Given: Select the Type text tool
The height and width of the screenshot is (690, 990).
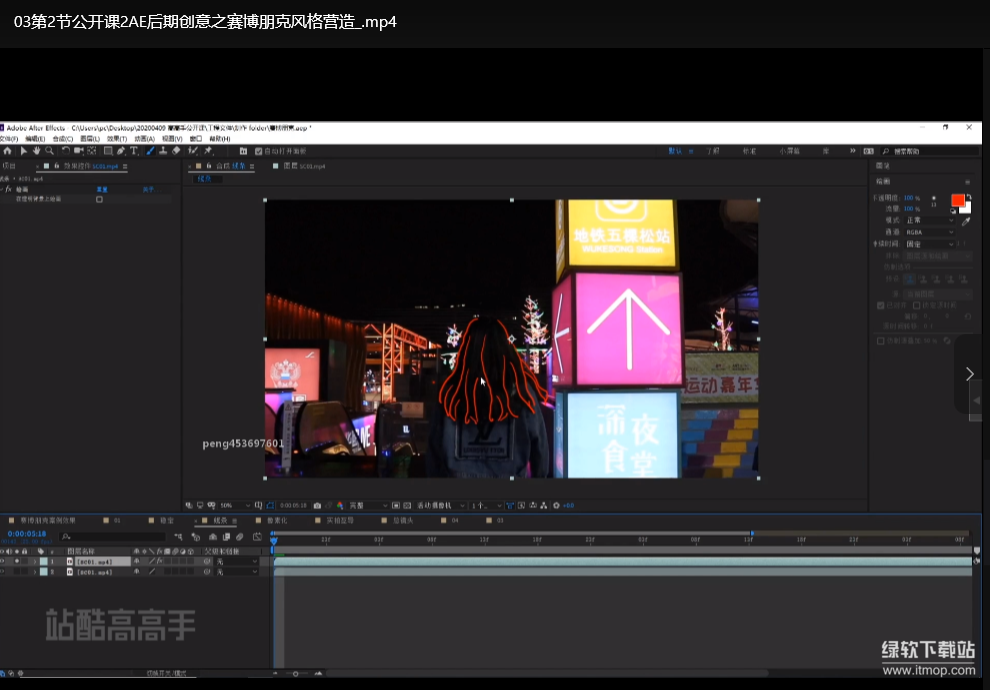Looking at the screenshot, I should pyautogui.click(x=134, y=151).
